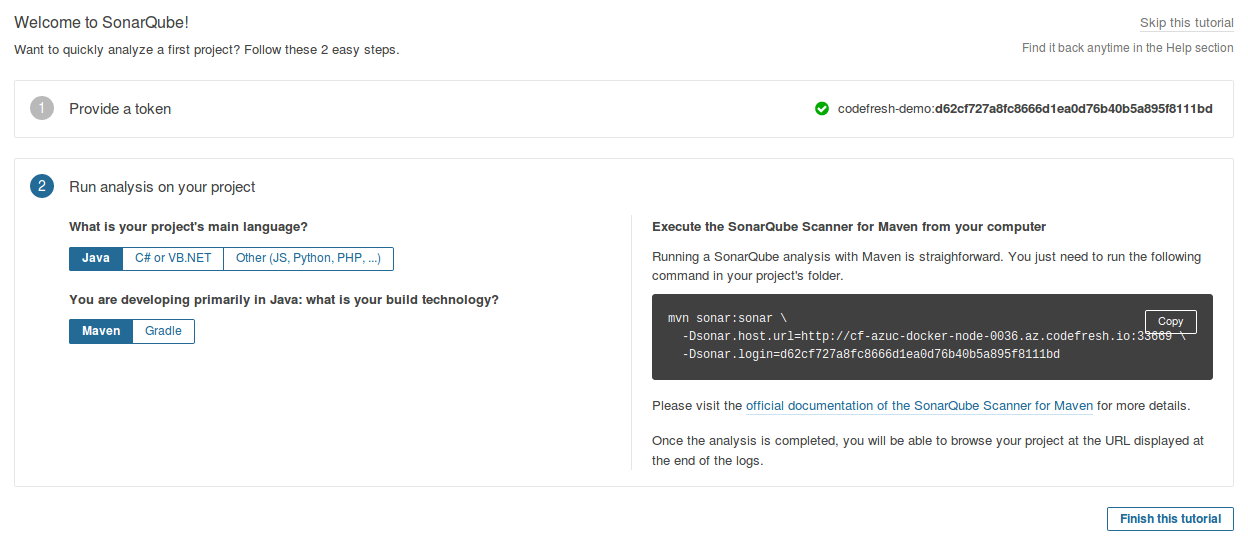Skip this tutorial link
This screenshot has width=1248, height=542.
coord(1187,23)
